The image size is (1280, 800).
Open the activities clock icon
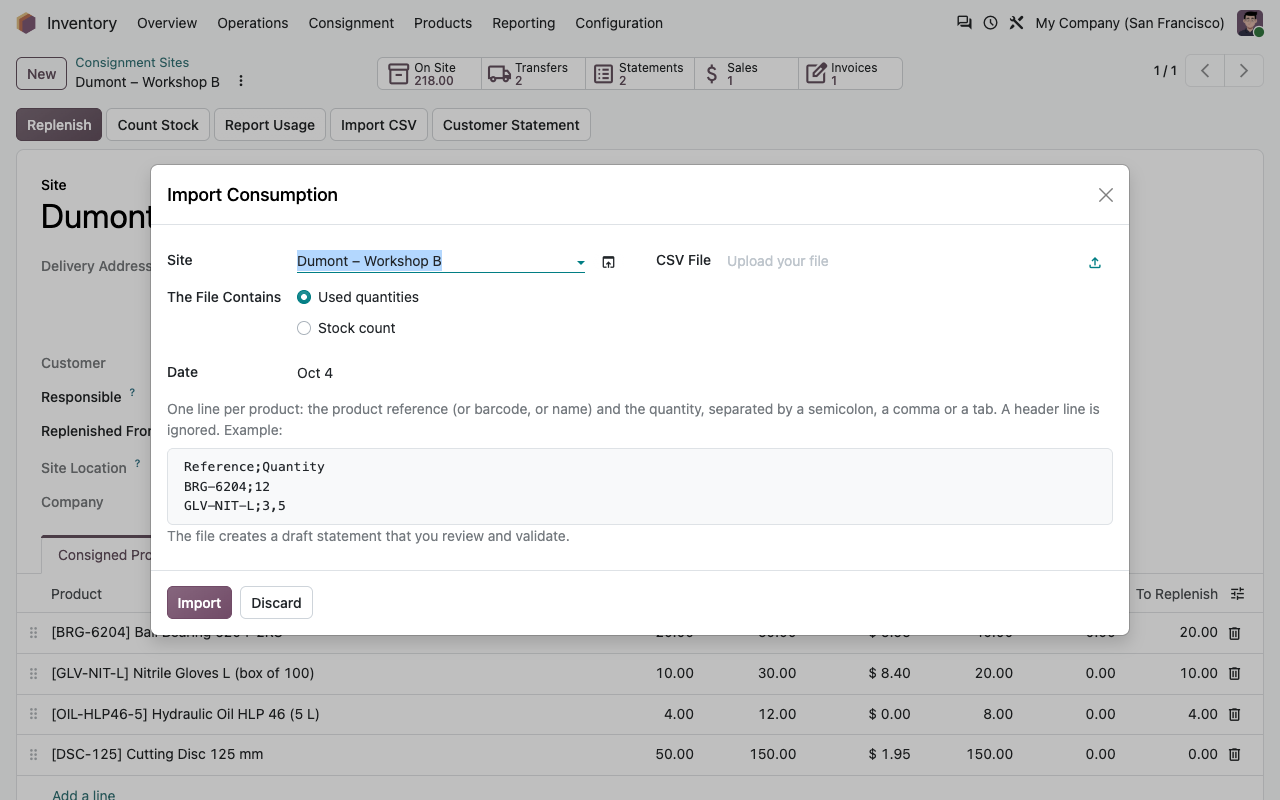(x=990, y=23)
